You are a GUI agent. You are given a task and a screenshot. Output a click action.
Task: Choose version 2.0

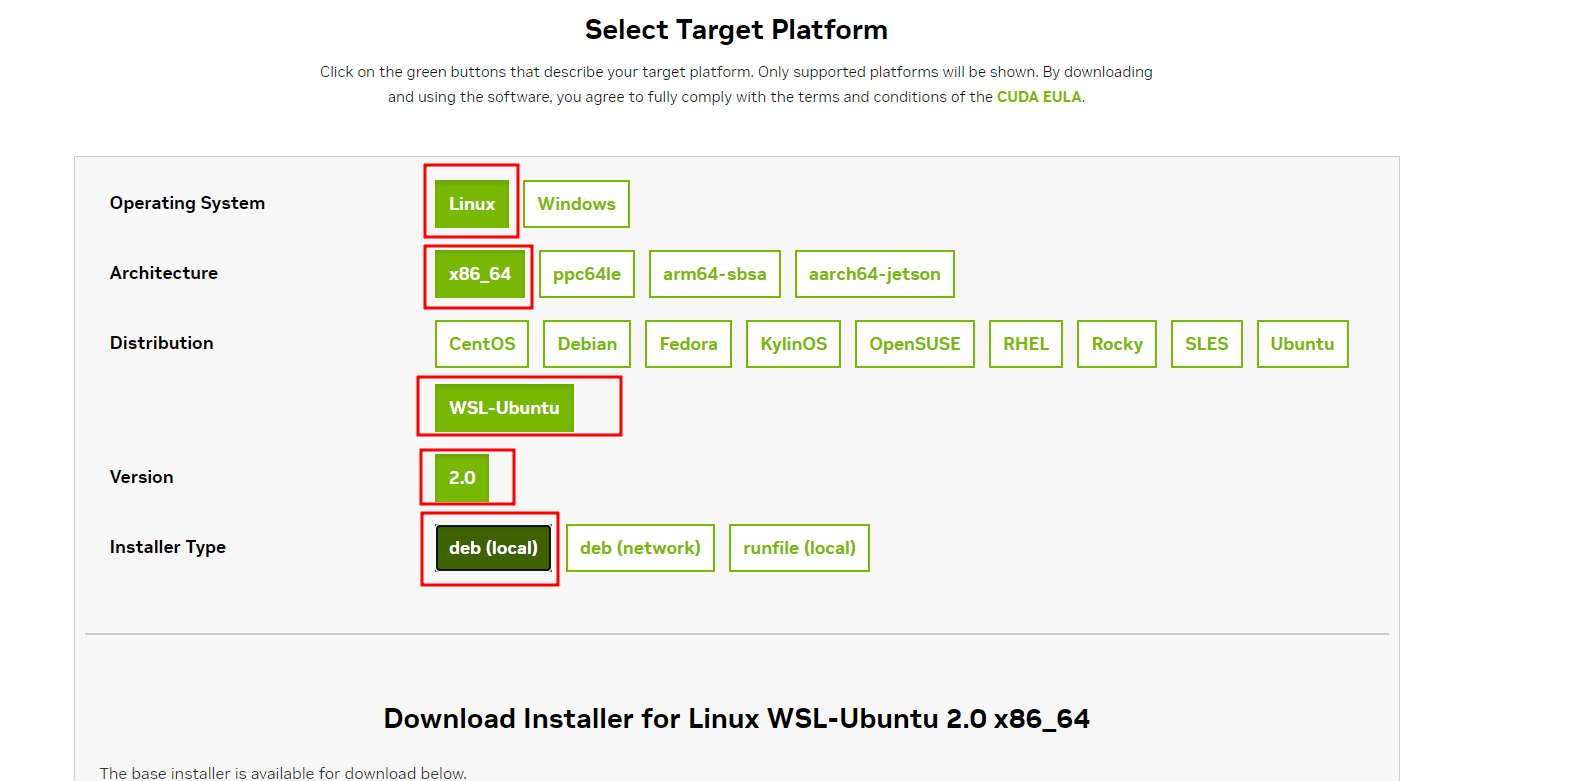462,478
